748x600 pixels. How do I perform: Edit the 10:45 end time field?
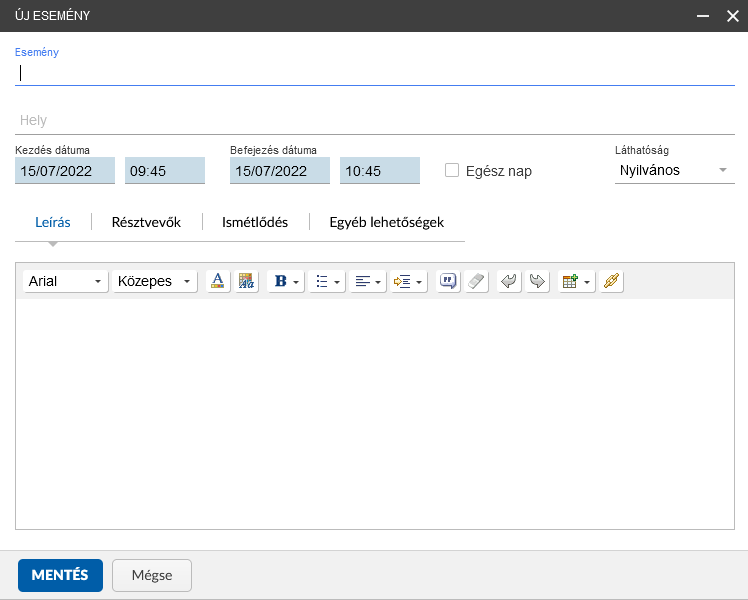(x=380, y=171)
